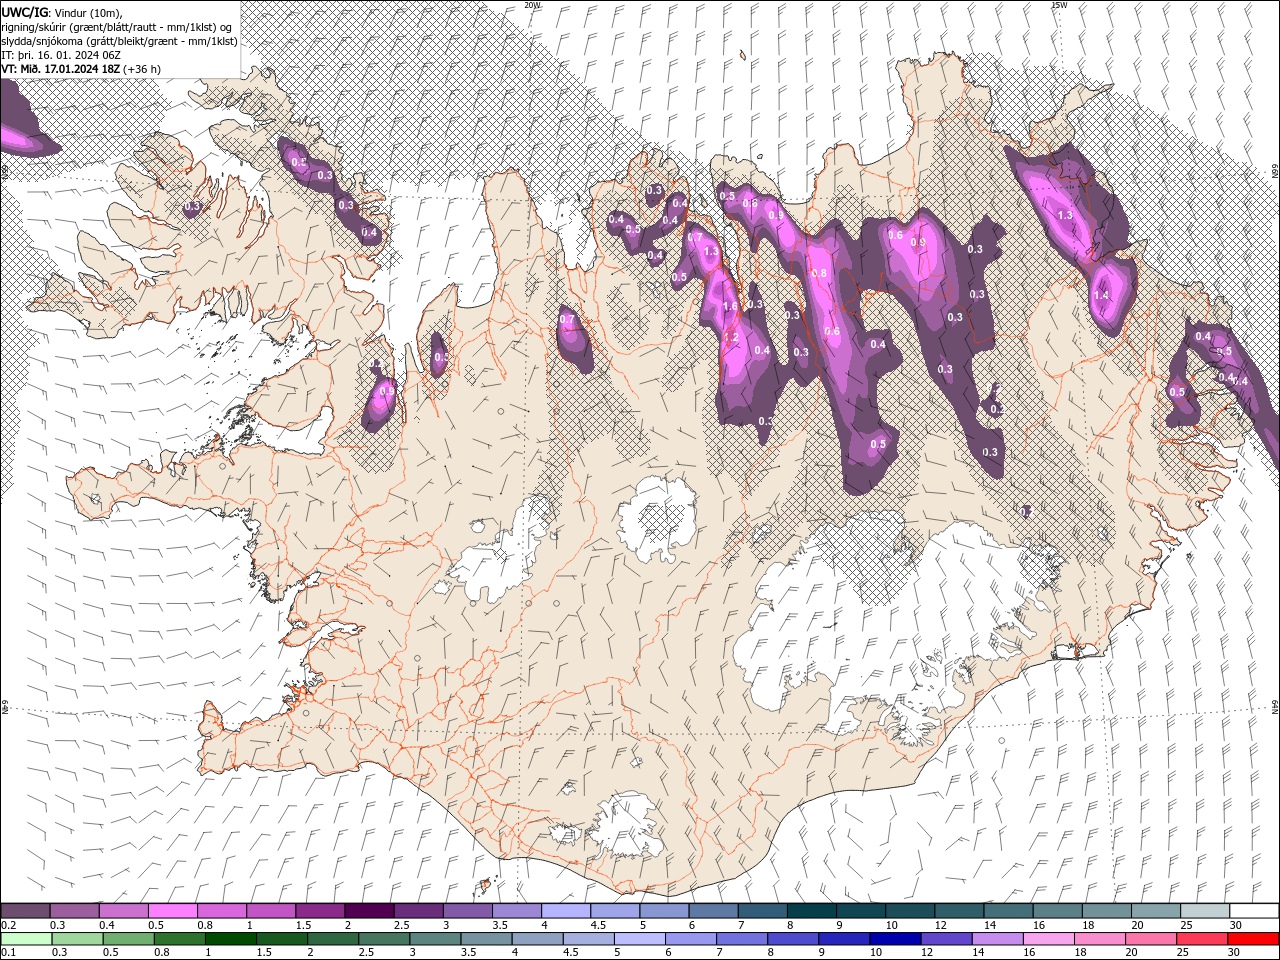Select the rain scale 2.5 grey-green swatch
The height and width of the screenshot is (960, 1280).
(383, 938)
